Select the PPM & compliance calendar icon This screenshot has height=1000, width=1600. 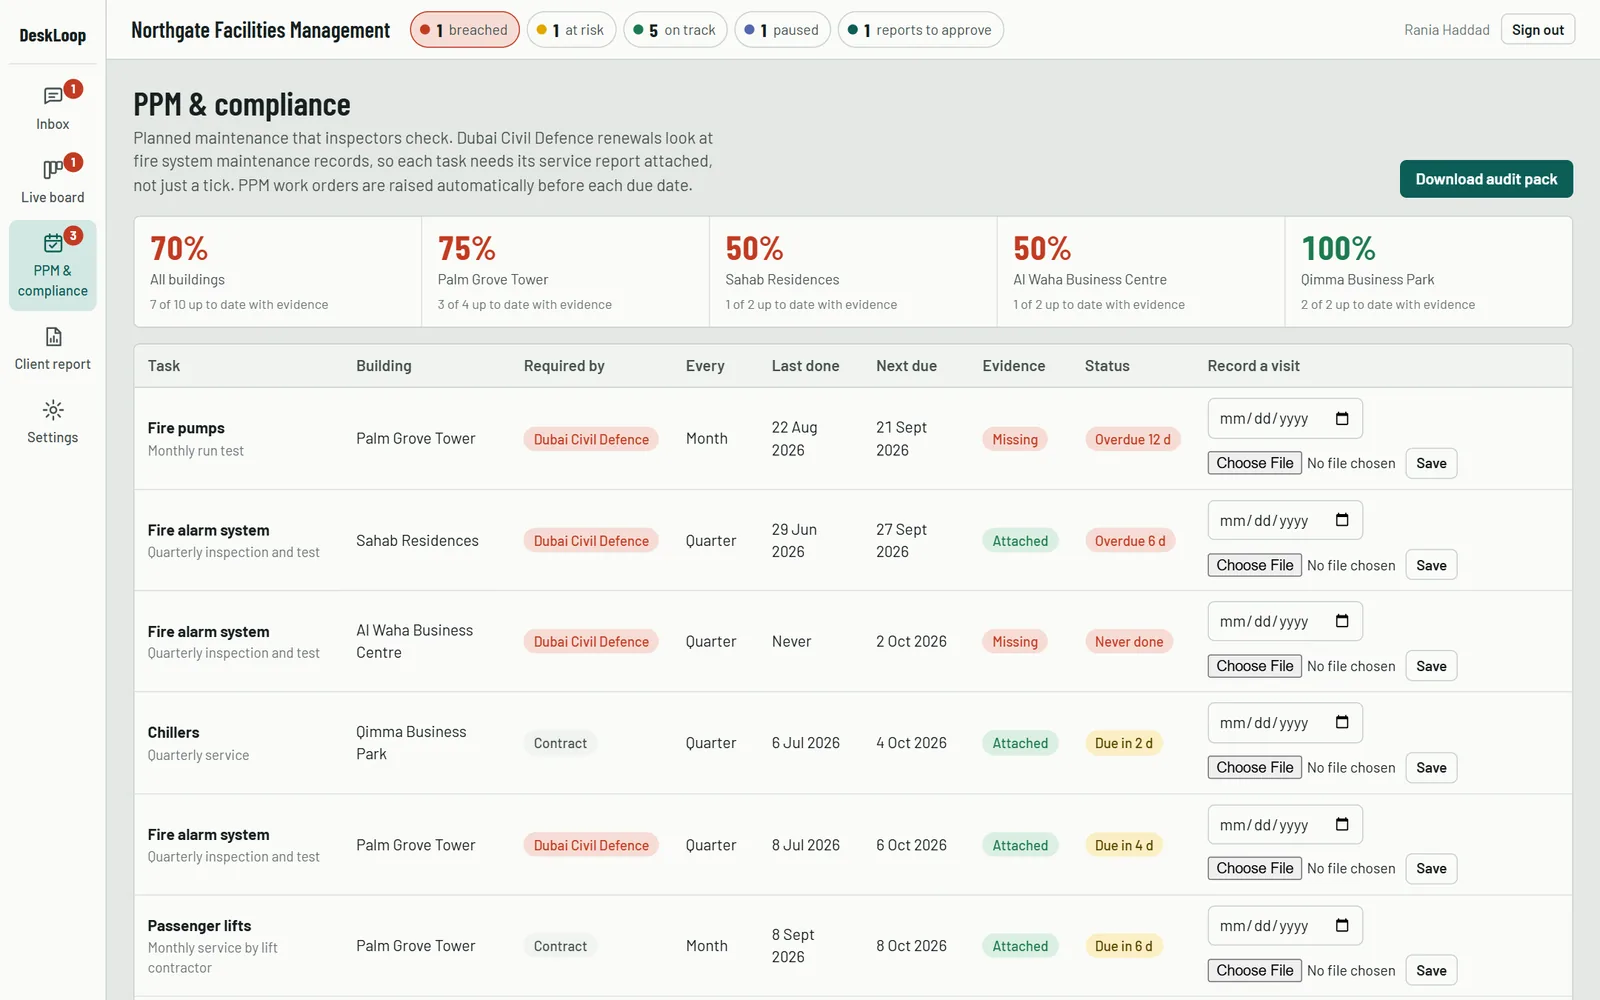click(x=53, y=243)
